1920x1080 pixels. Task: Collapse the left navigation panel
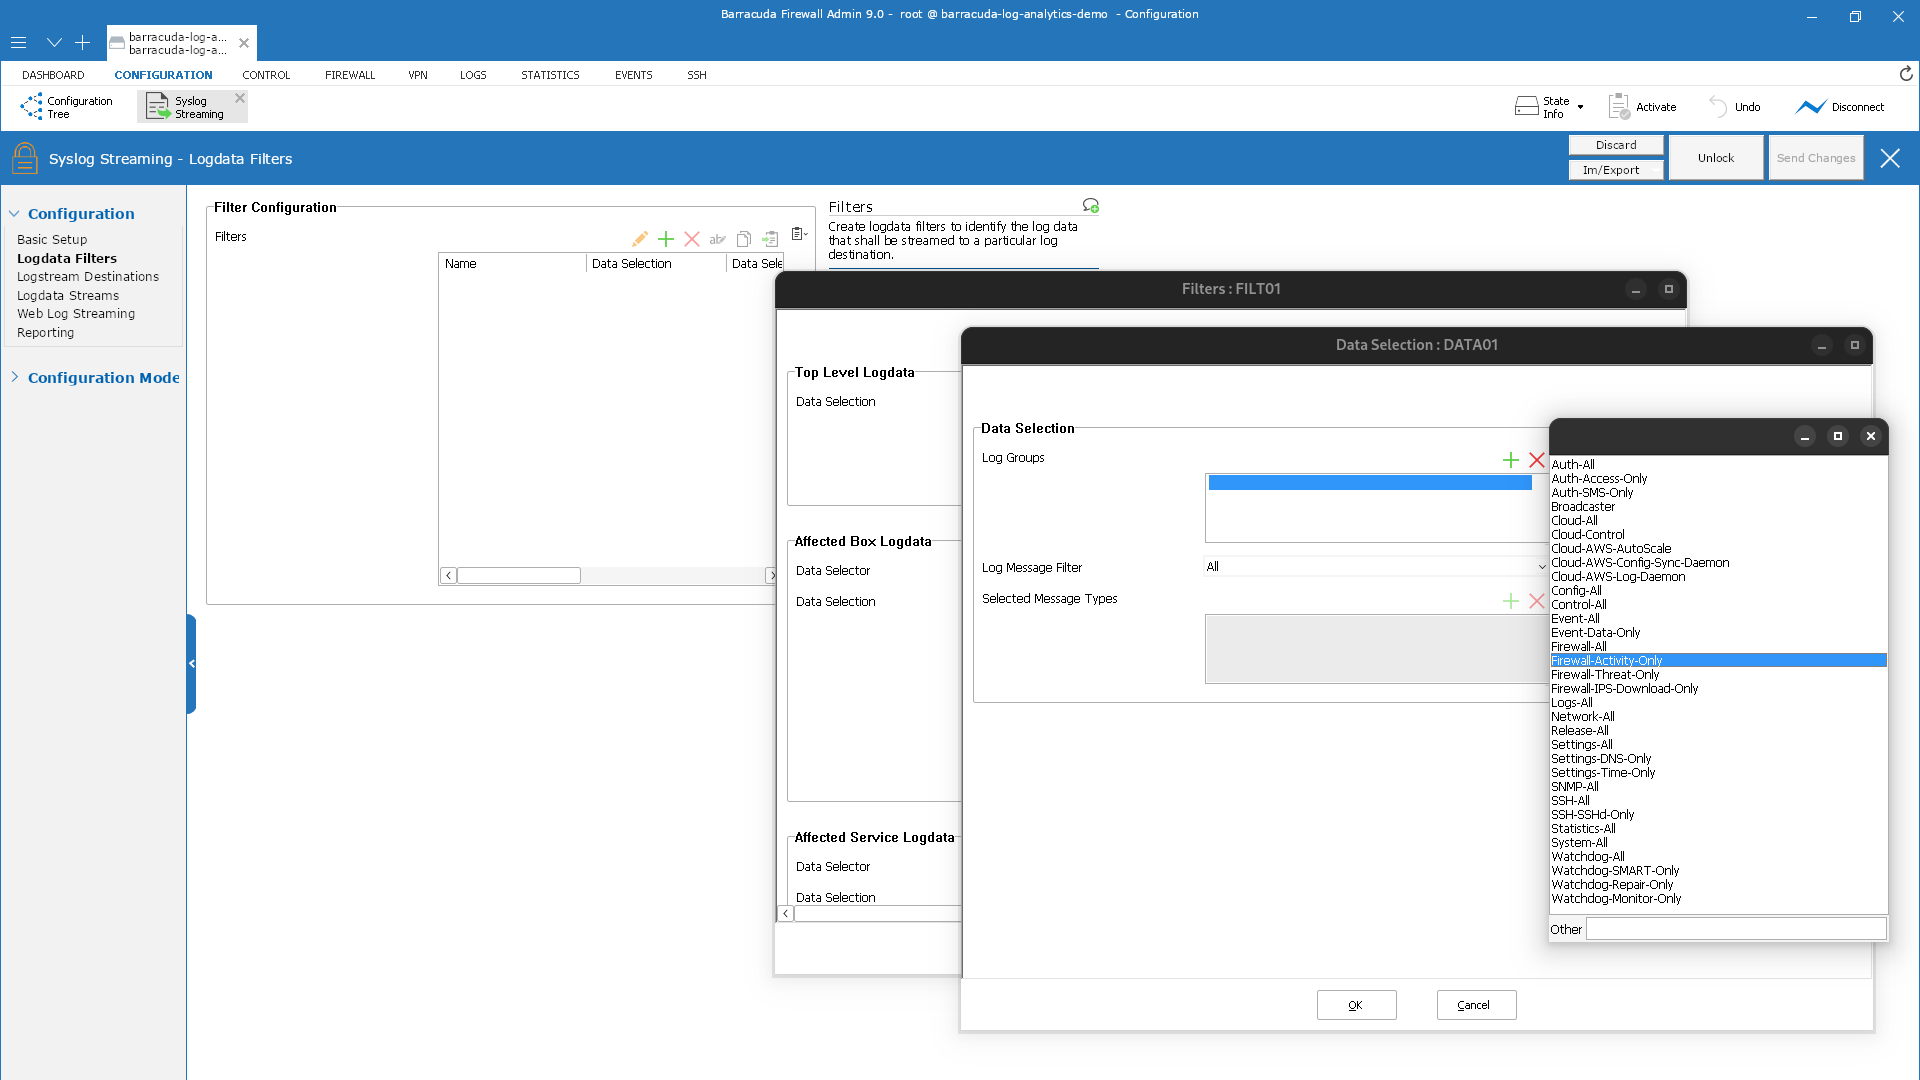pyautogui.click(x=191, y=663)
